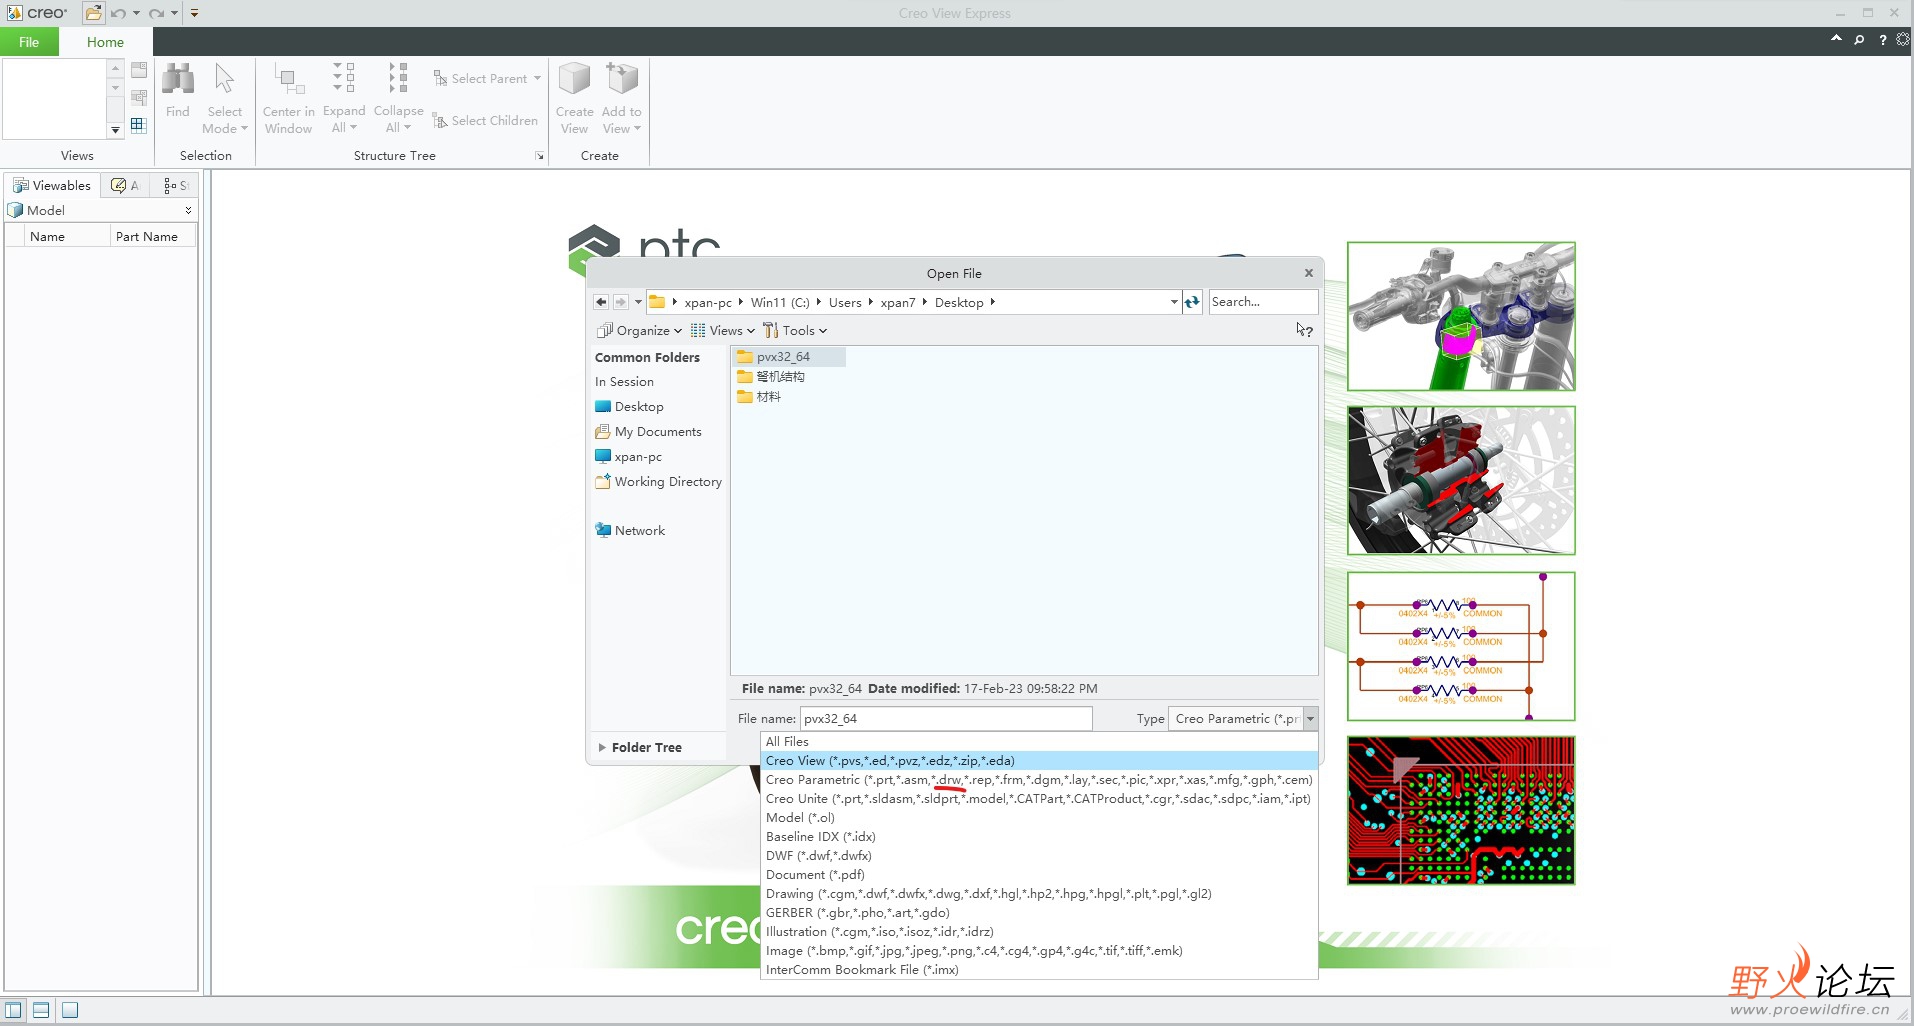Screen dimensions: 1914x1026
Task: Open the redo history dropdown arrow
Action: click(174, 13)
